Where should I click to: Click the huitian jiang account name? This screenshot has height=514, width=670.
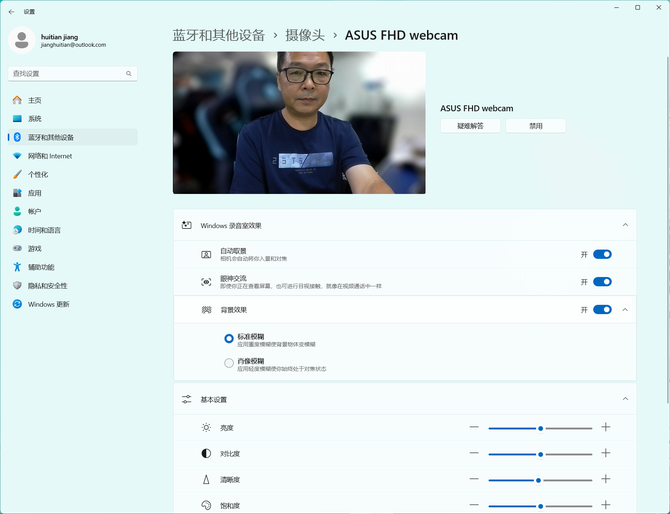point(59,37)
